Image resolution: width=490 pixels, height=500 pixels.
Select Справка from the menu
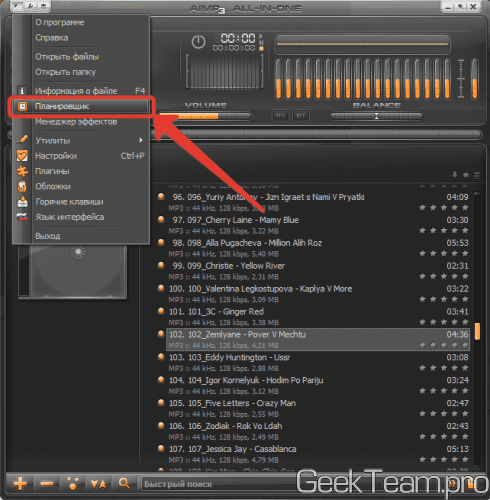point(52,38)
